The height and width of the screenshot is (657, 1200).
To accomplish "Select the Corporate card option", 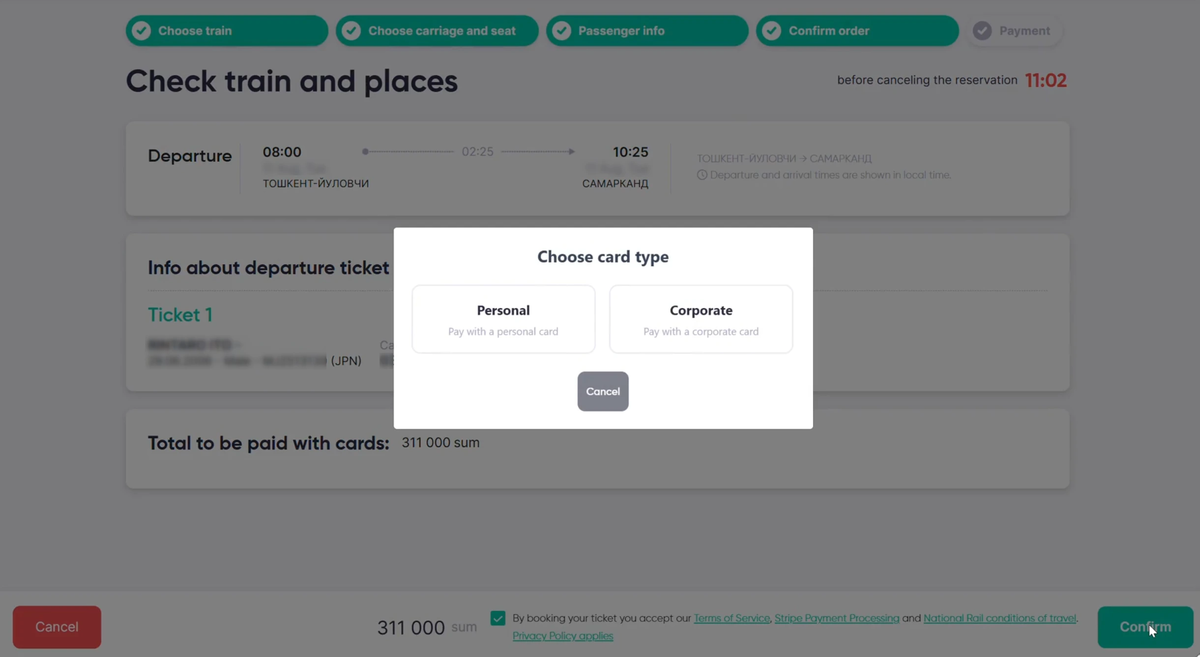I will [701, 319].
